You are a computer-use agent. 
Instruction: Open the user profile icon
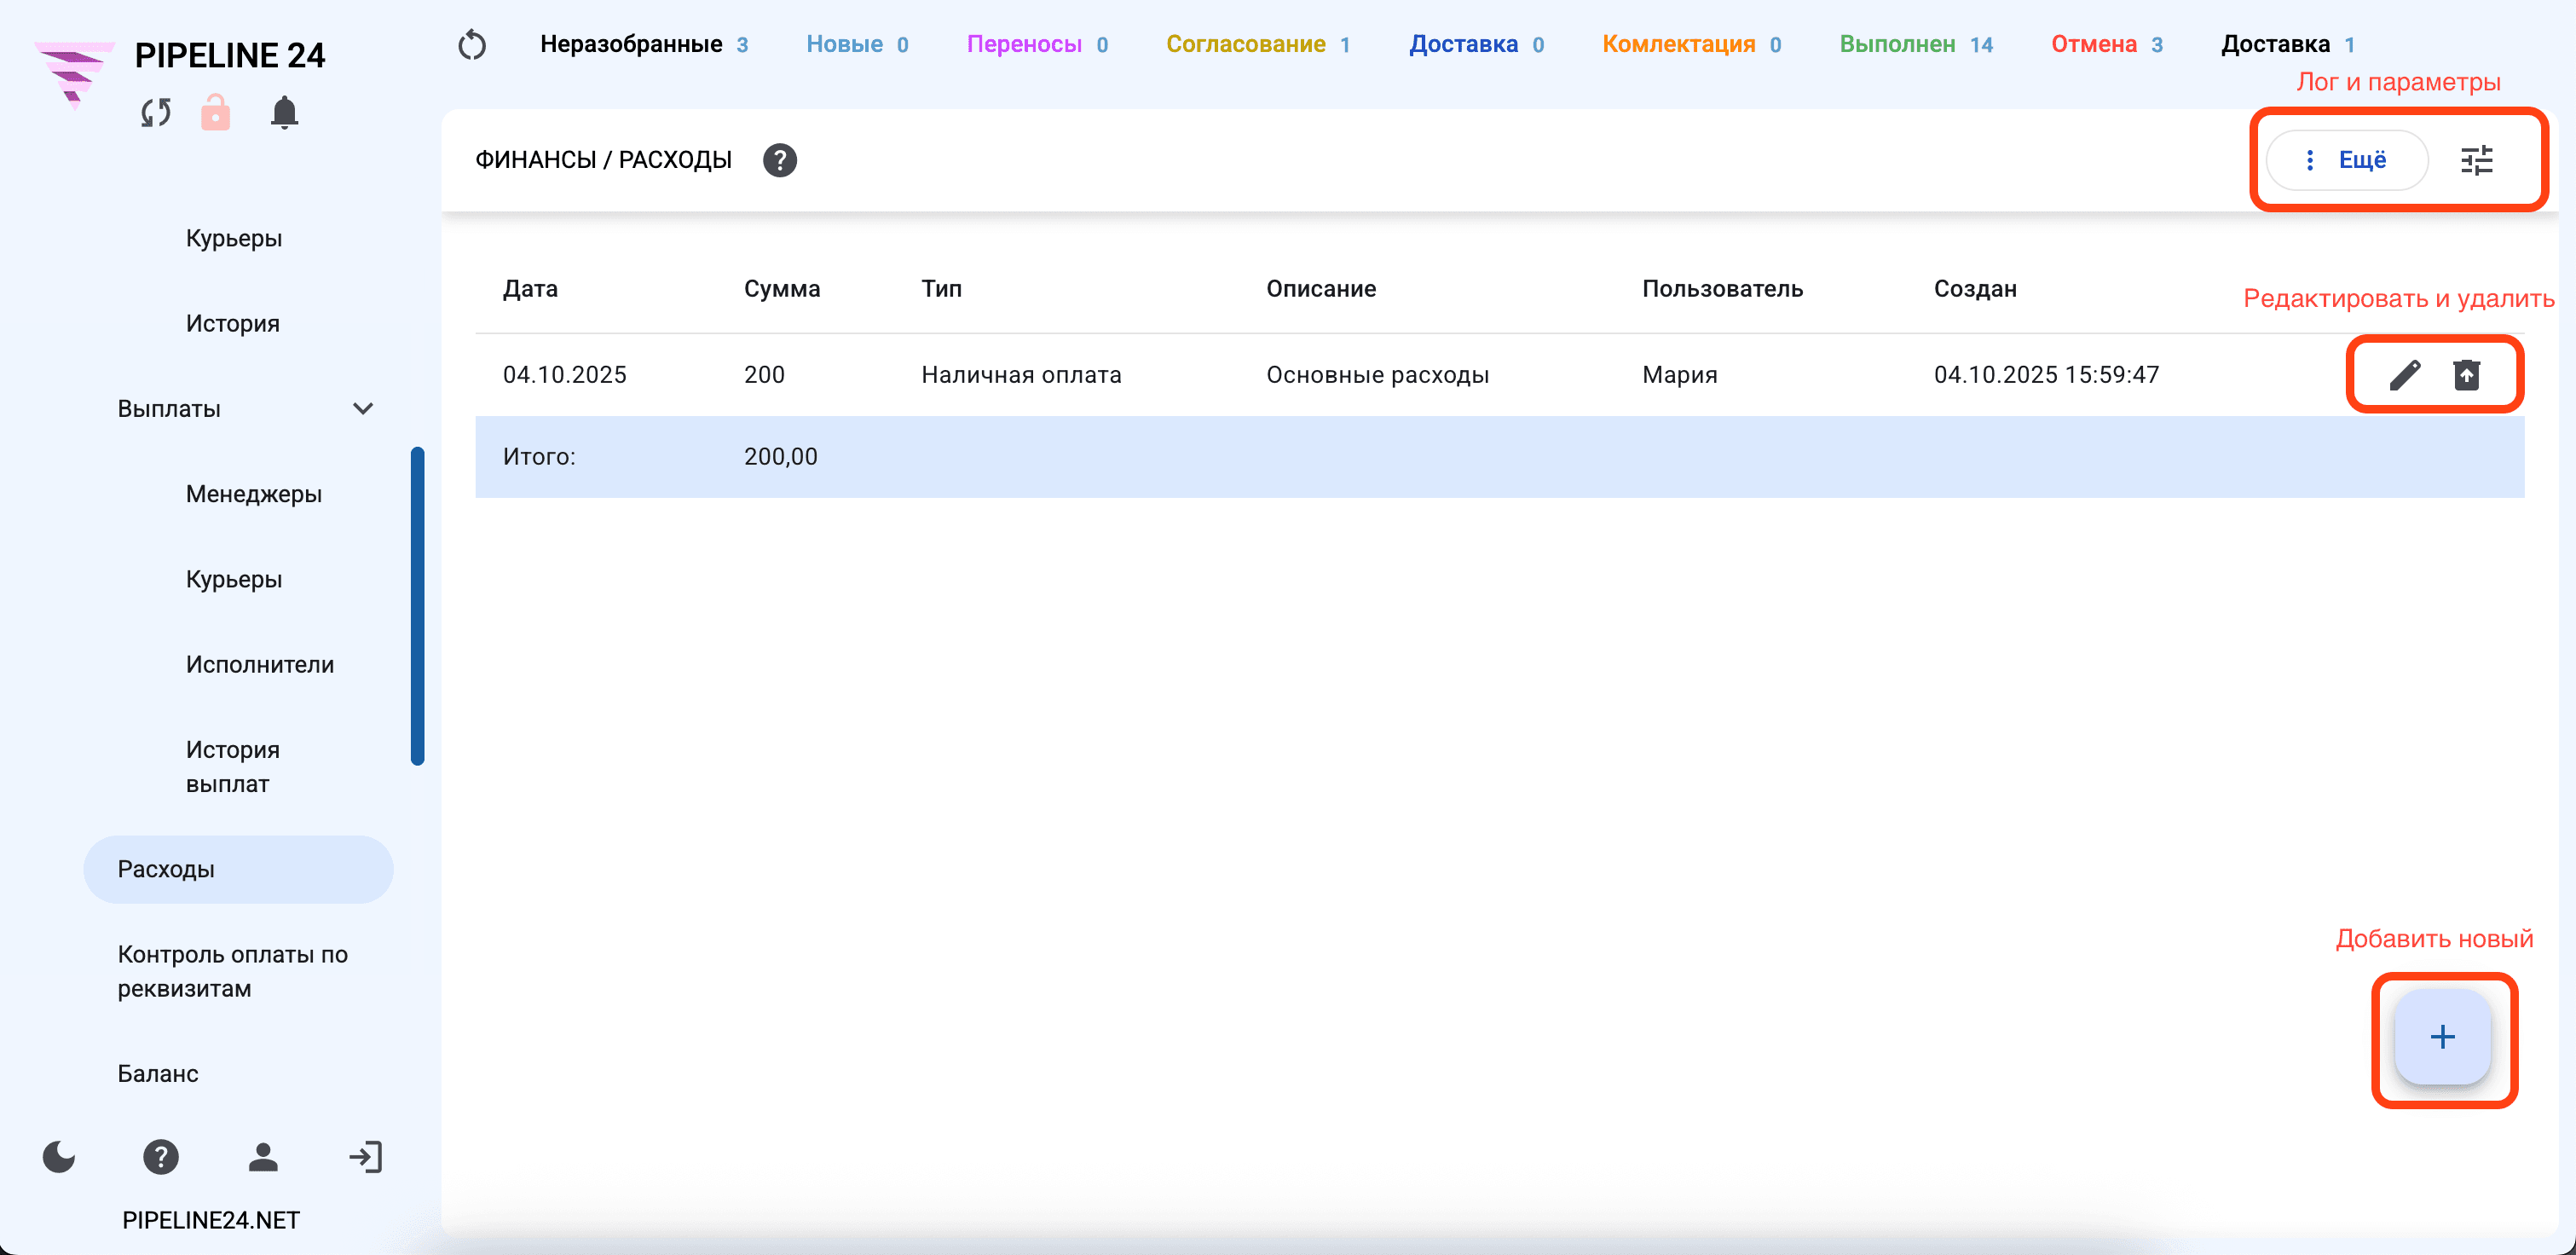(263, 1157)
